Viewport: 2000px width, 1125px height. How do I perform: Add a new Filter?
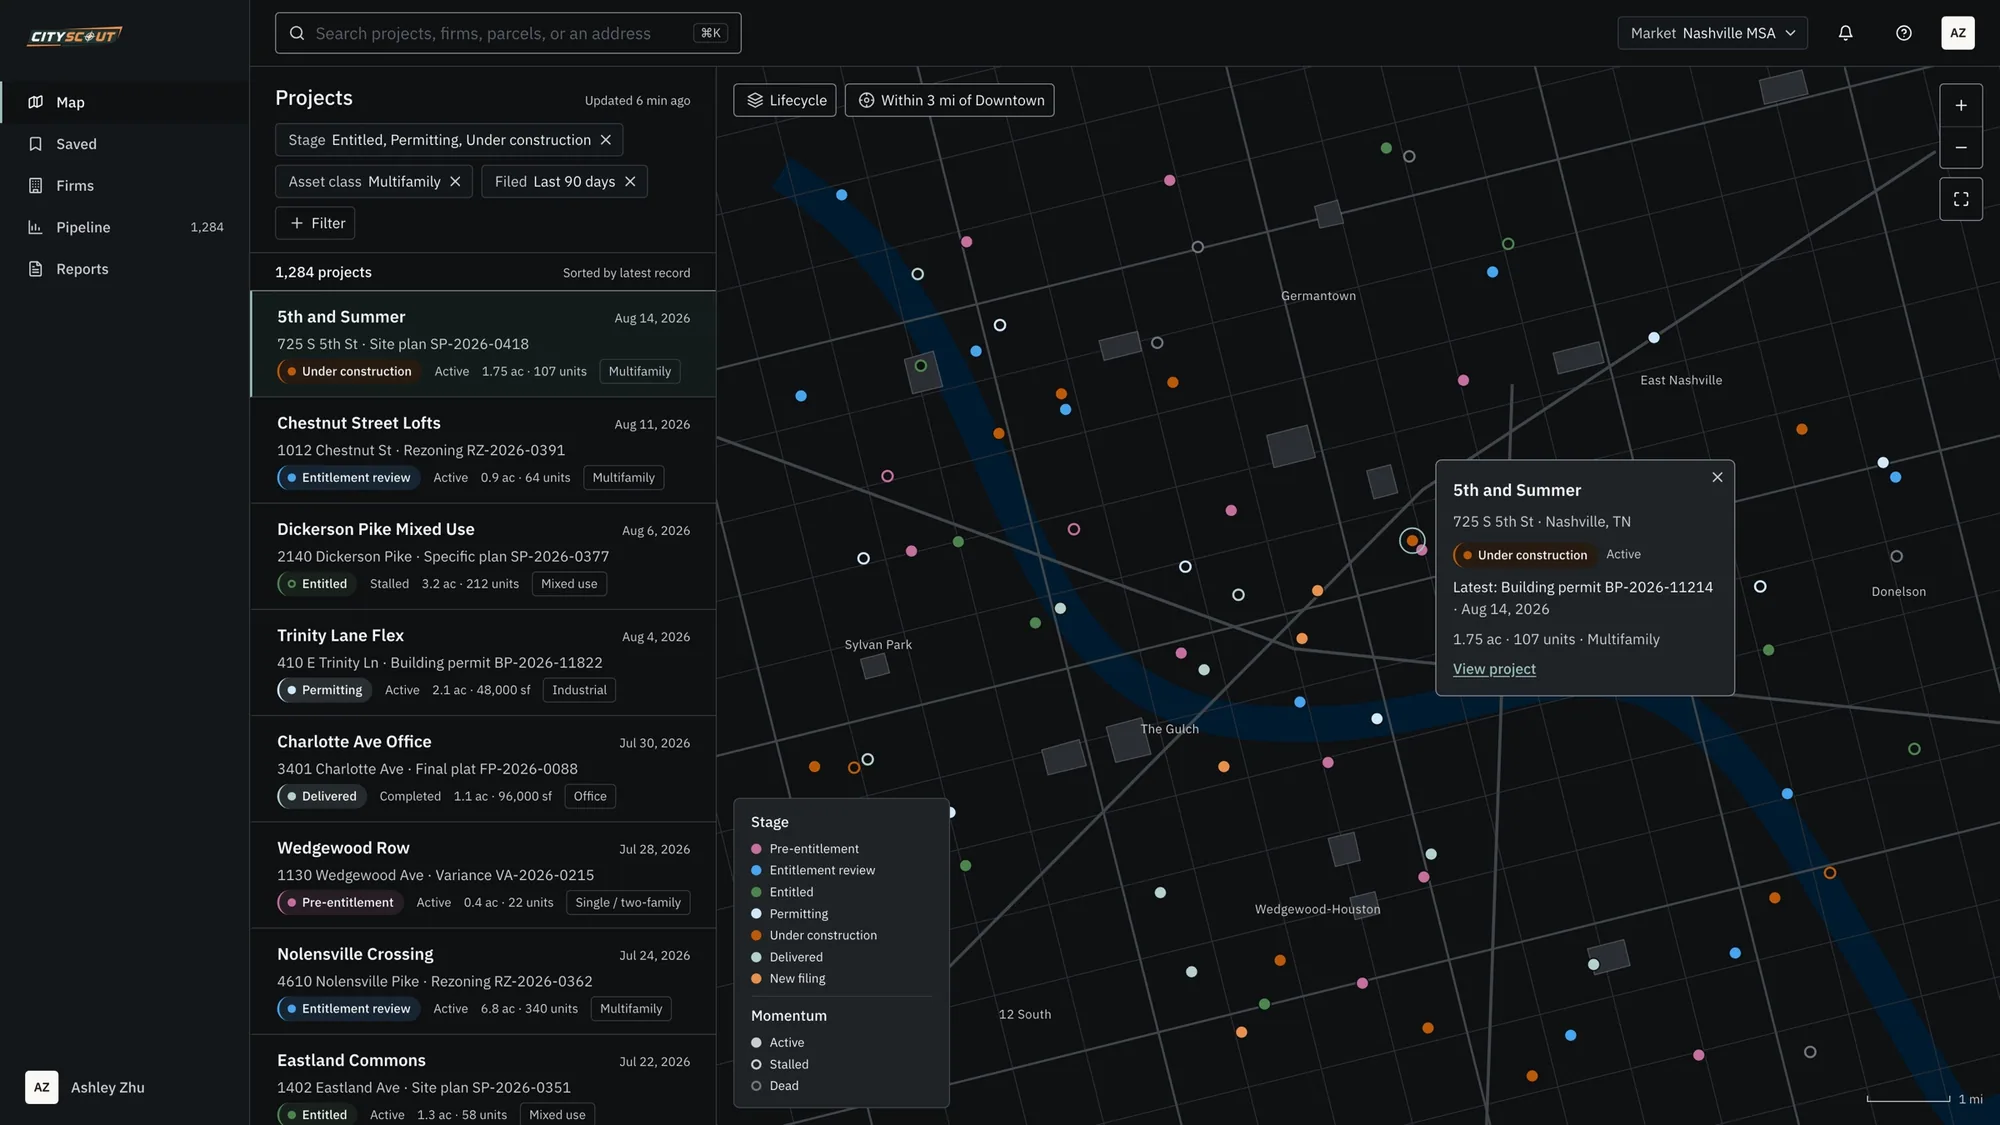click(315, 223)
